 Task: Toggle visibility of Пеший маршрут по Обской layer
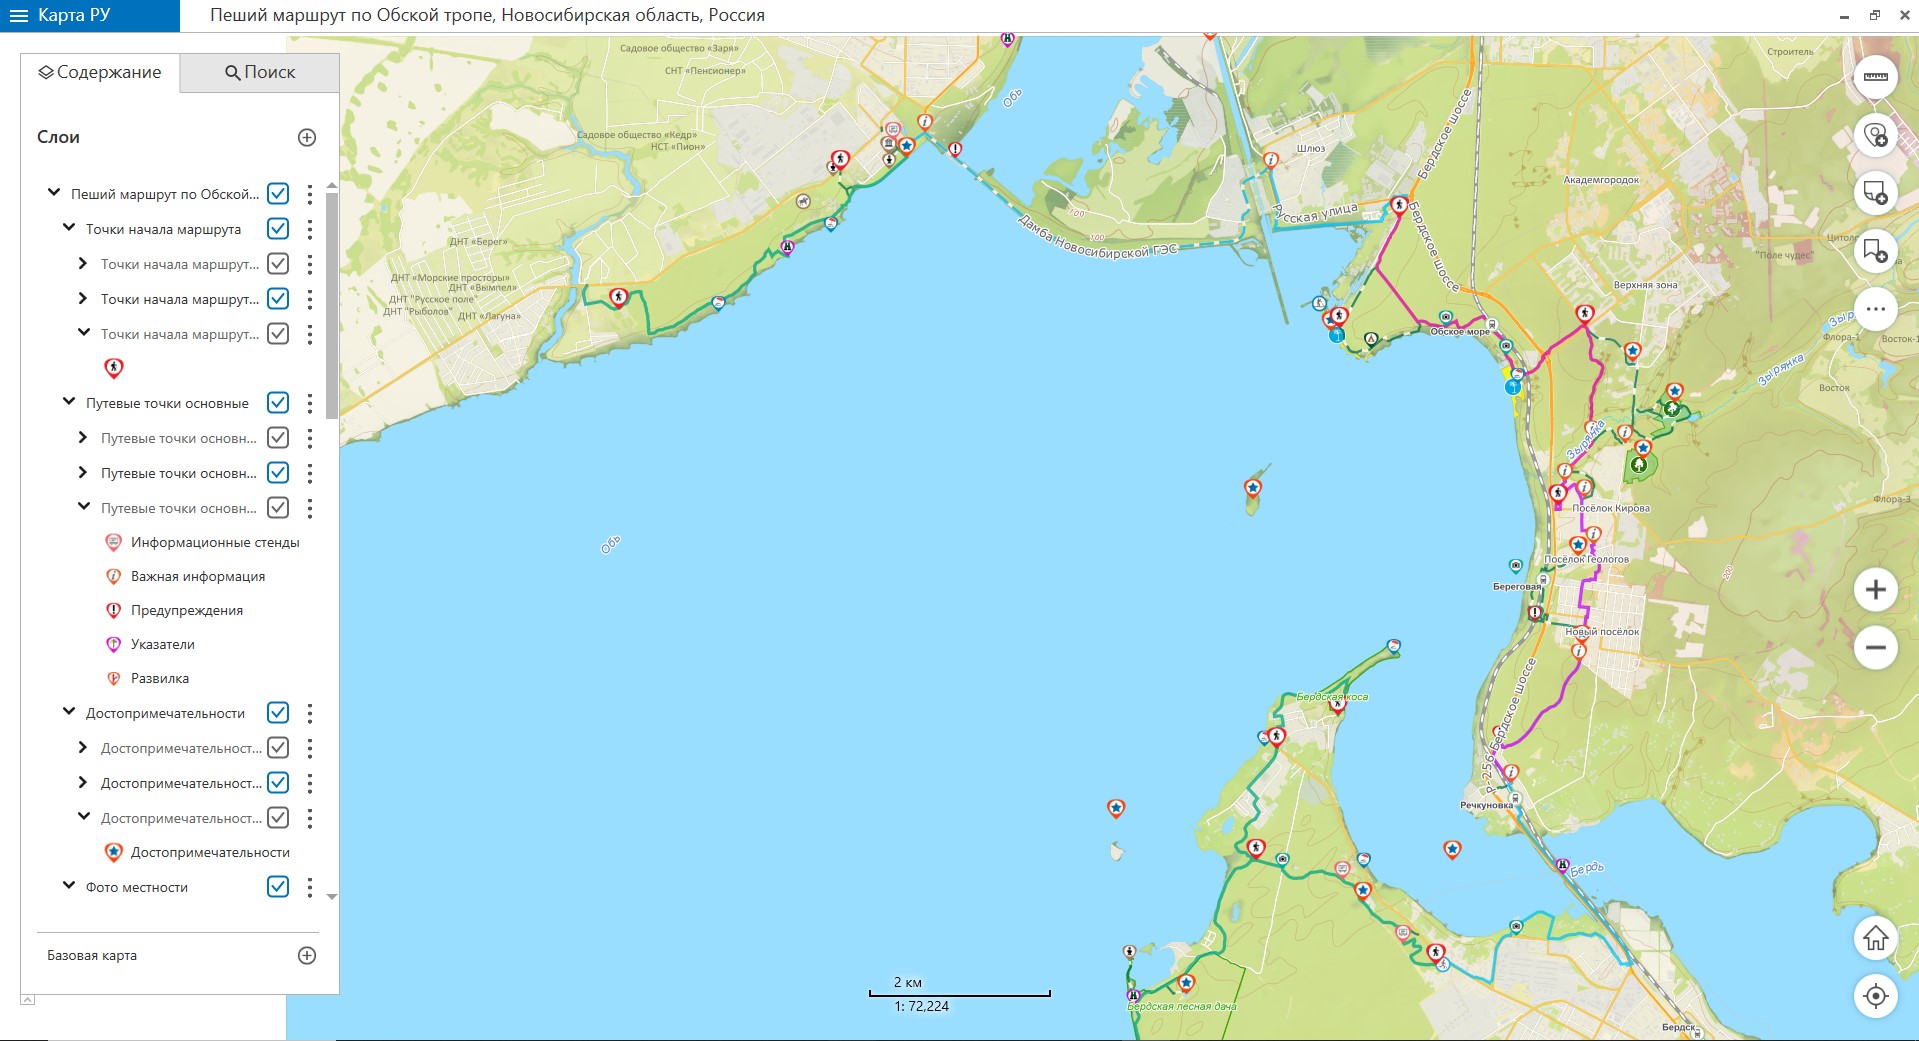[278, 194]
